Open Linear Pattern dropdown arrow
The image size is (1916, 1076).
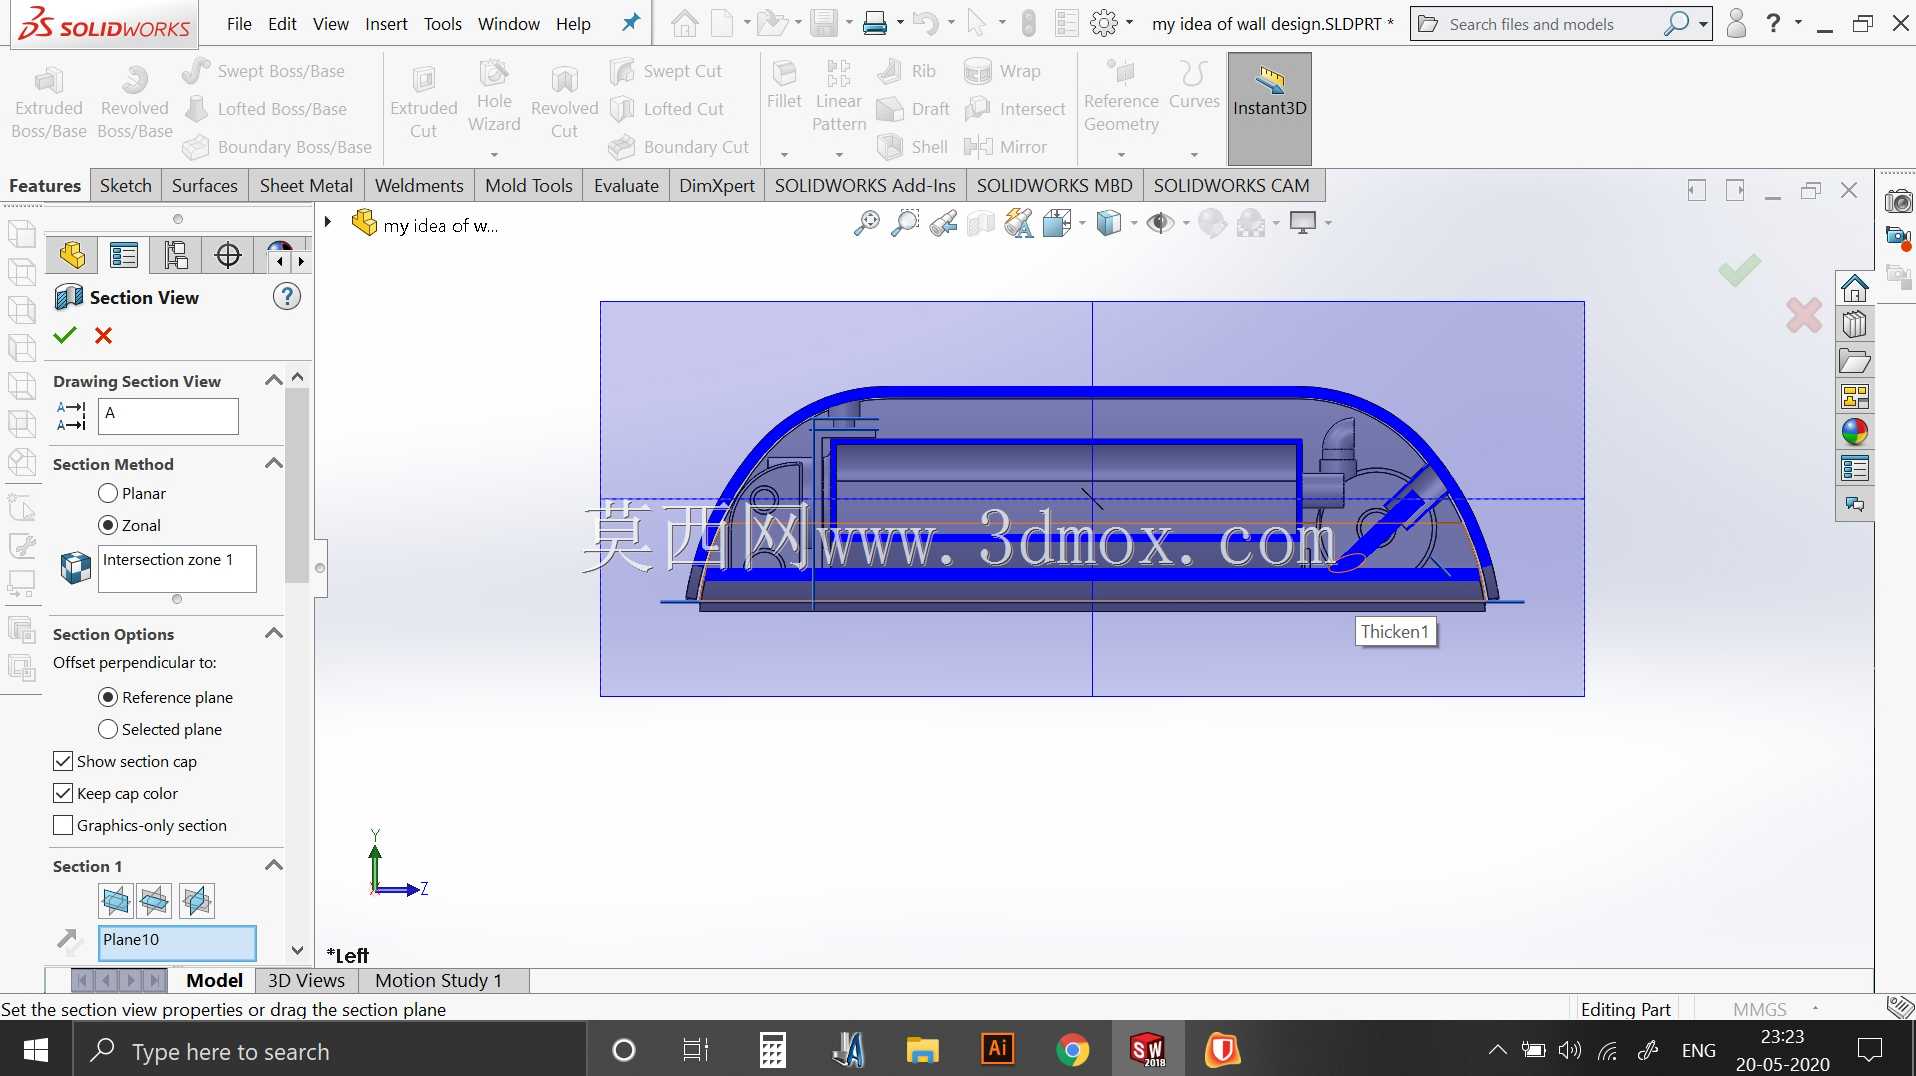point(839,155)
